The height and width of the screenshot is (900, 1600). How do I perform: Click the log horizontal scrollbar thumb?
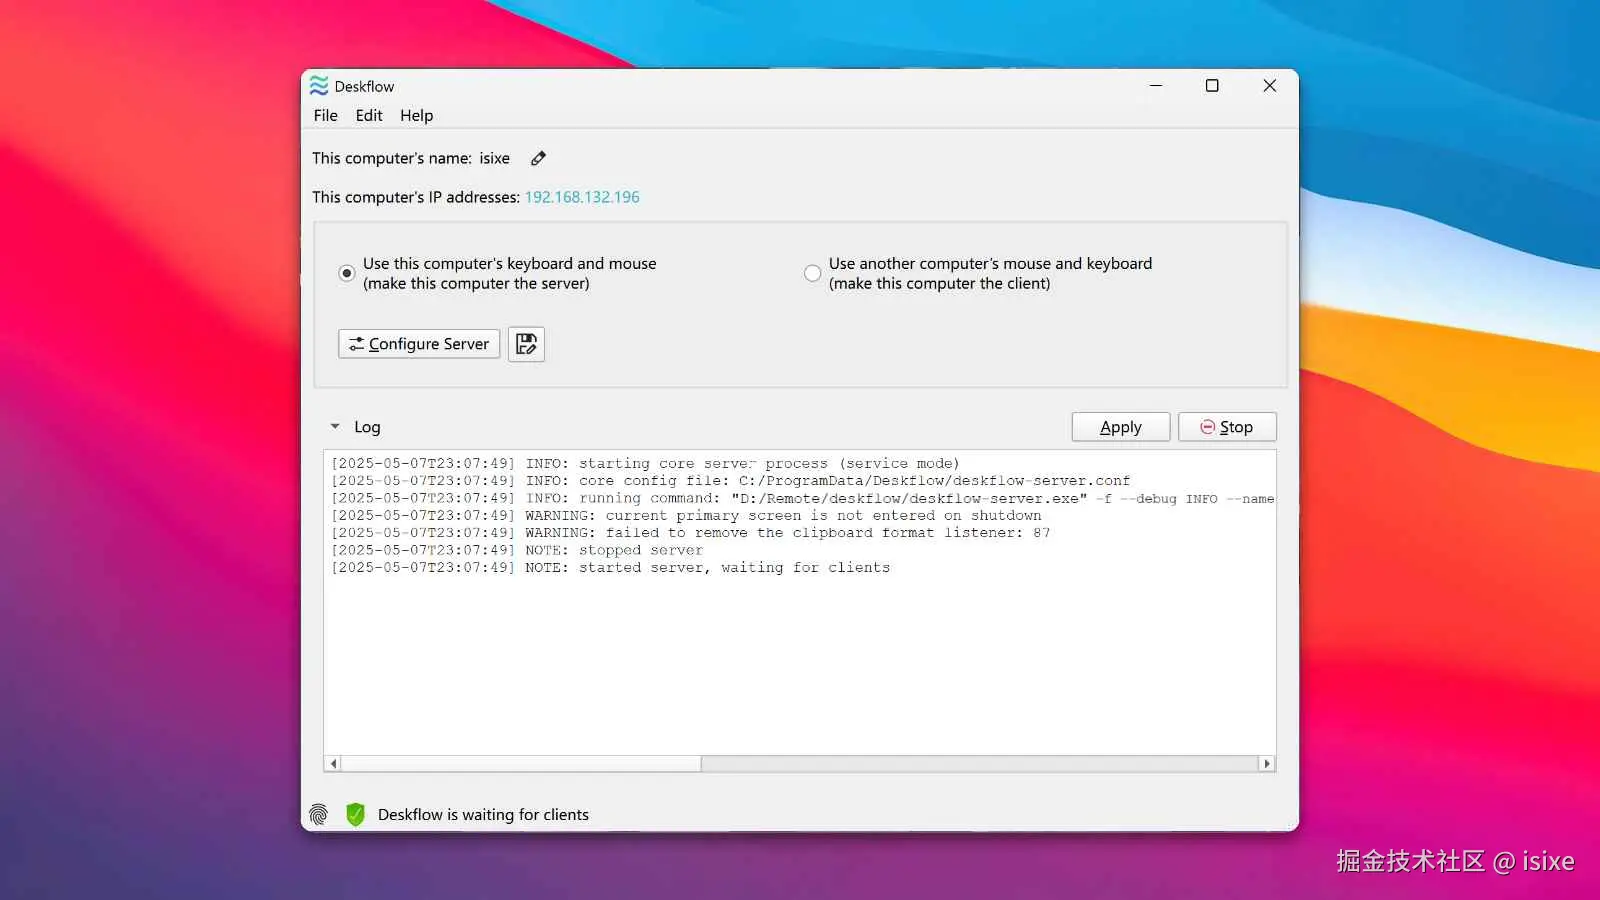click(x=521, y=764)
